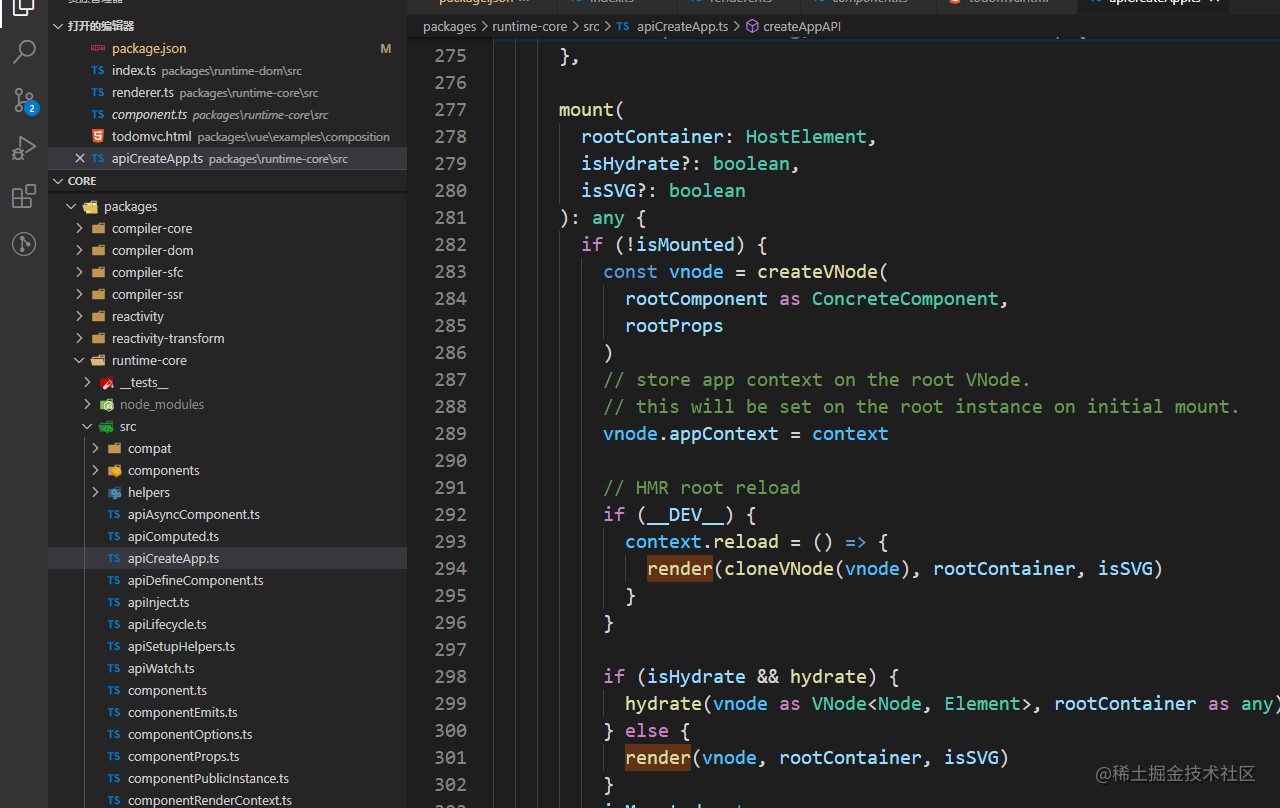Expand the compiler-ssr folder
This screenshot has height=808, width=1280.
(x=79, y=294)
